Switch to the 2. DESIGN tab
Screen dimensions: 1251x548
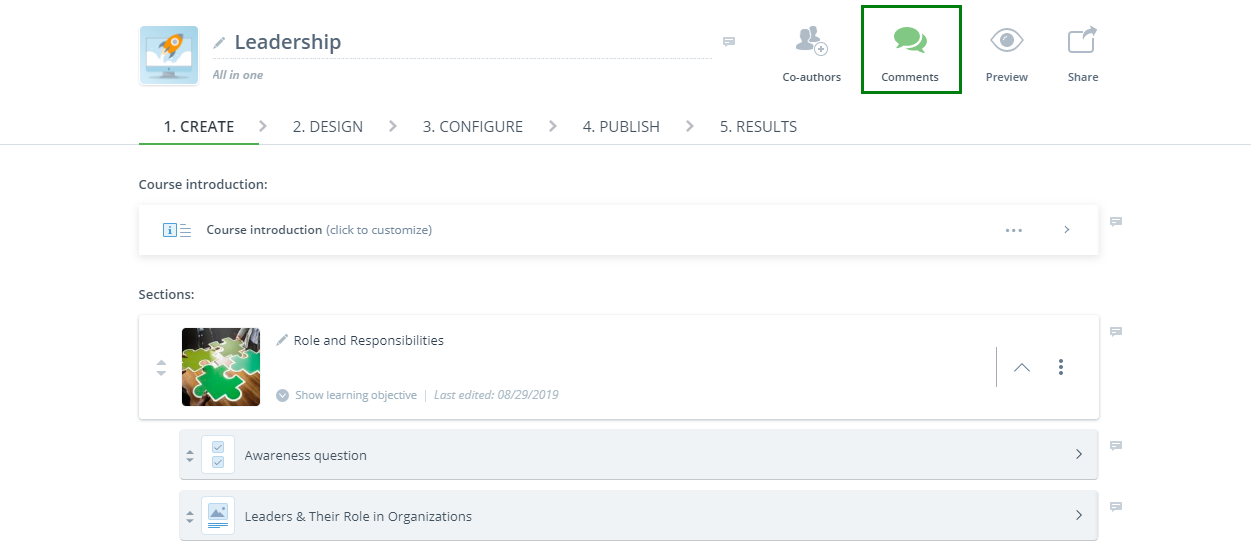click(328, 127)
